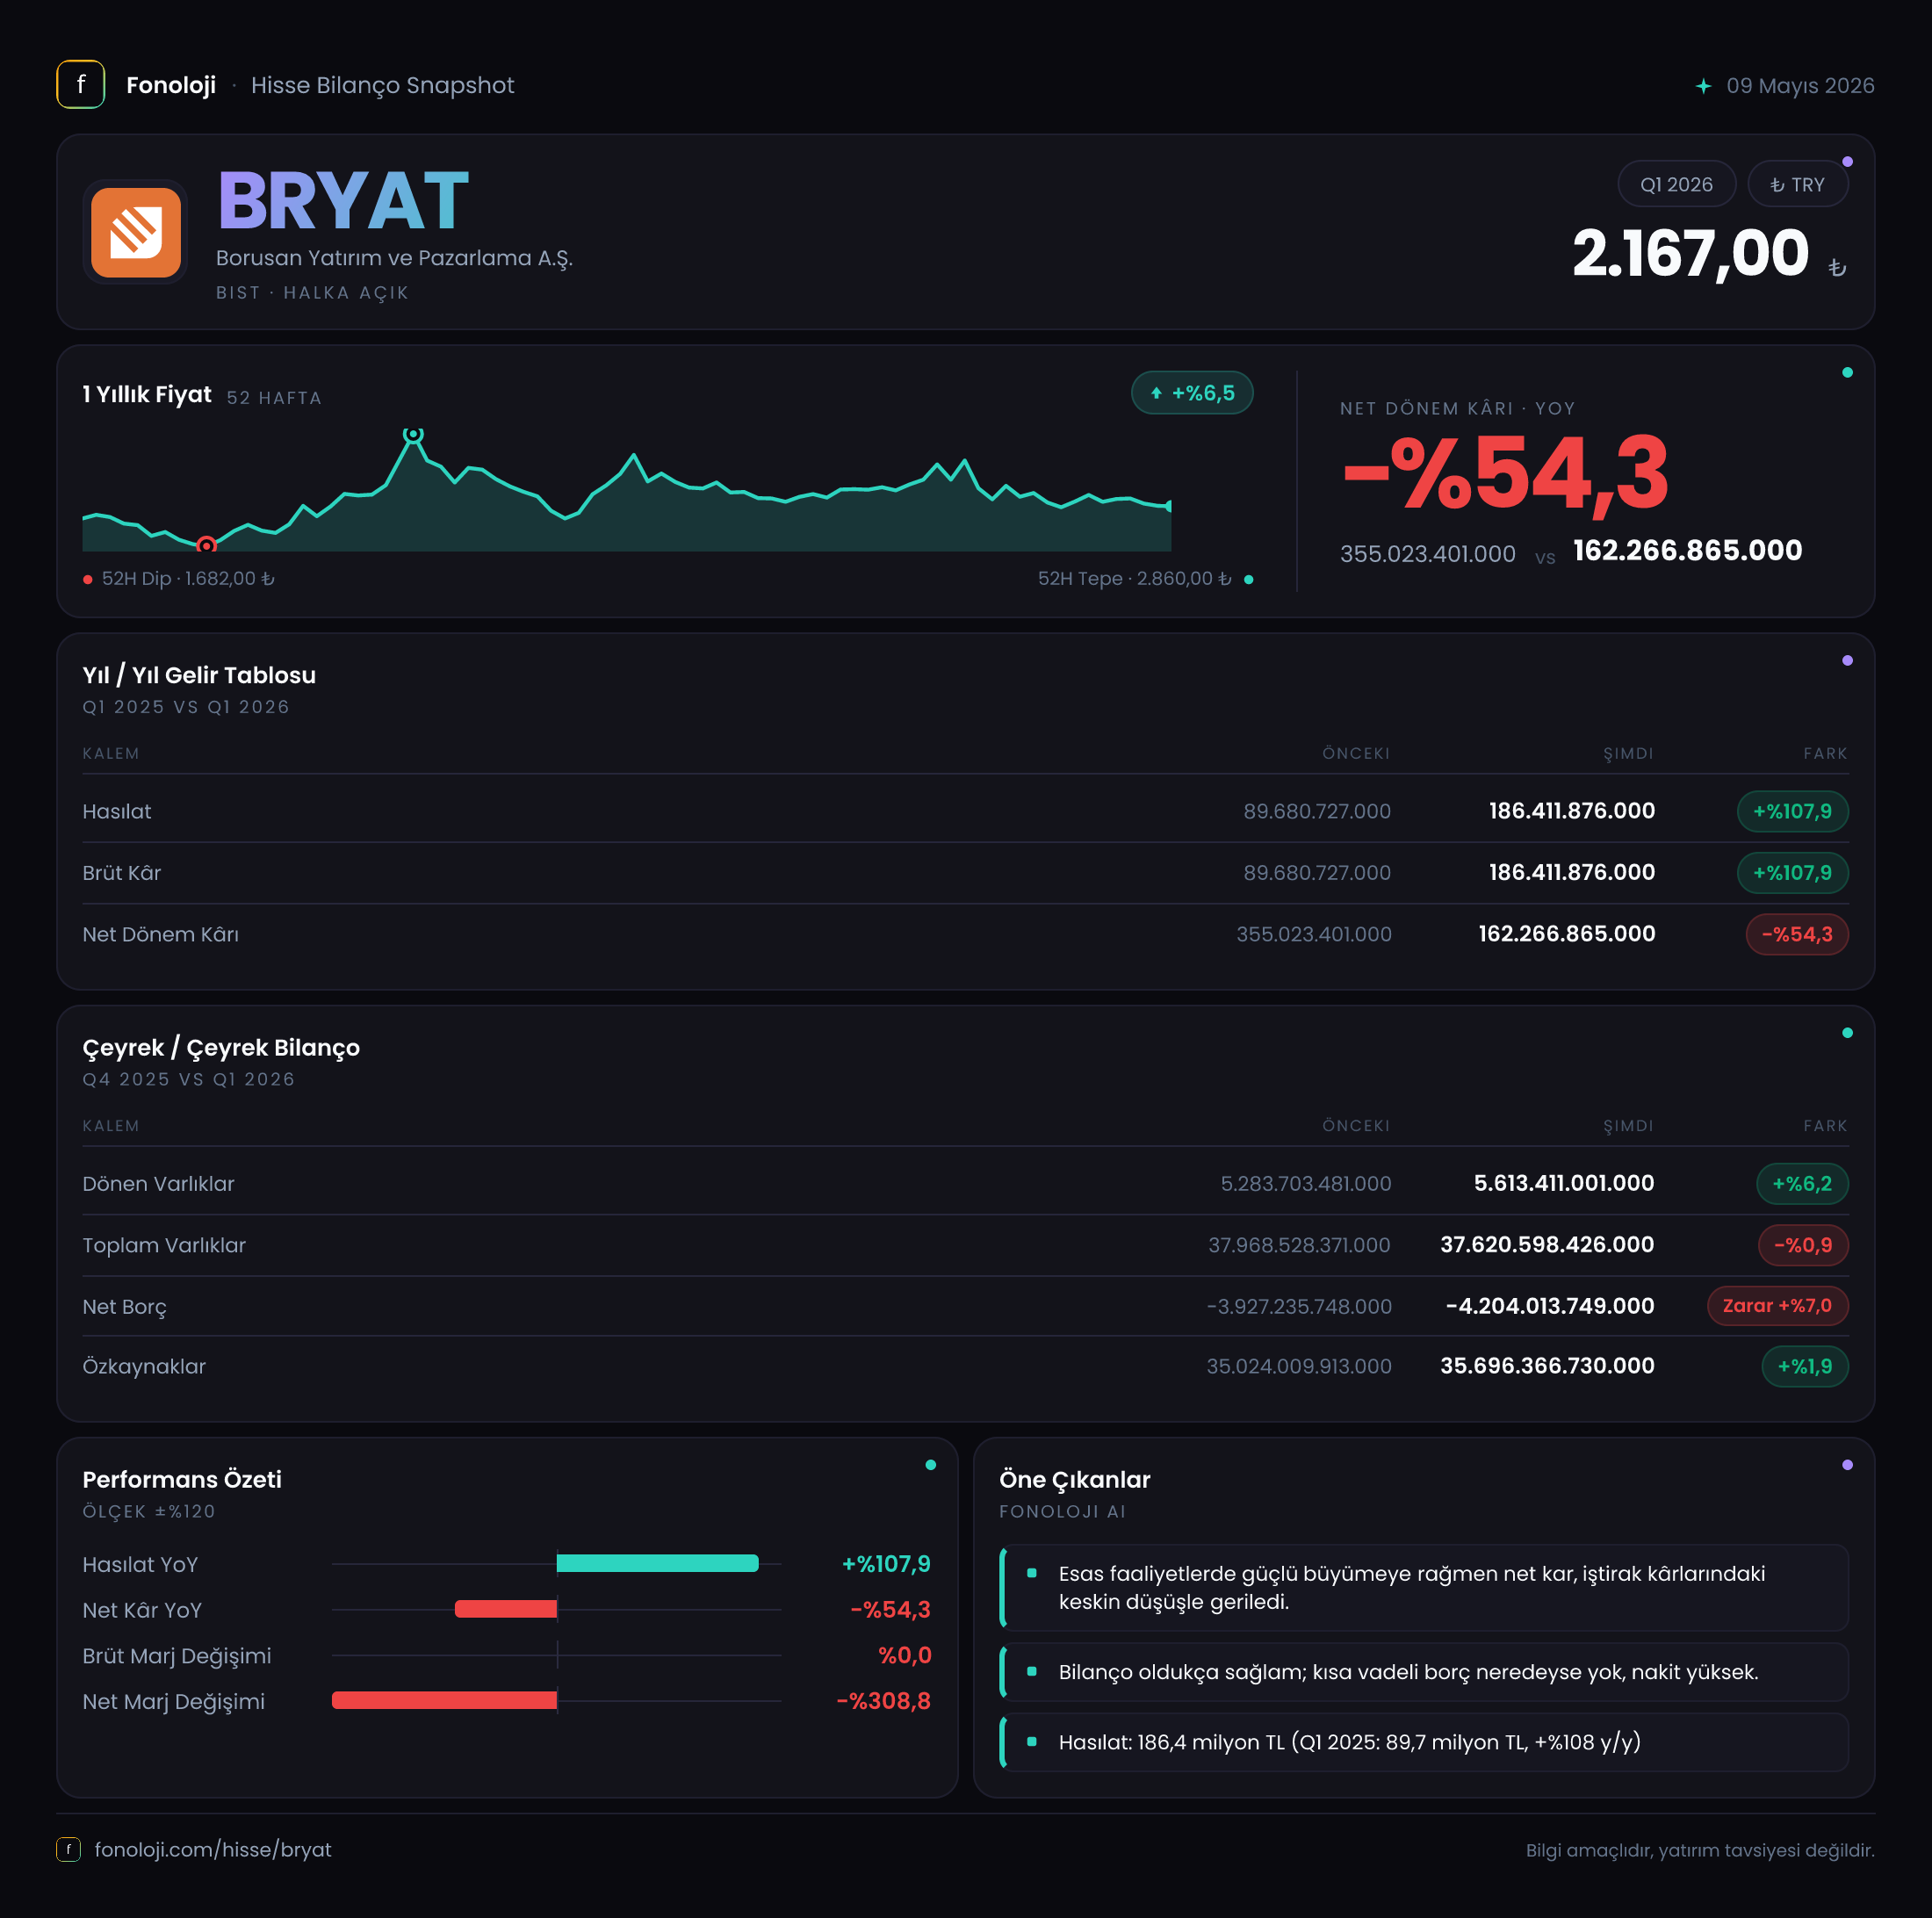Image resolution: width=1932 pixels, height=1918 pixels.
Task: Click the Brüt Marj Değişimi %0,0 value
Action: pos(905,1655)
